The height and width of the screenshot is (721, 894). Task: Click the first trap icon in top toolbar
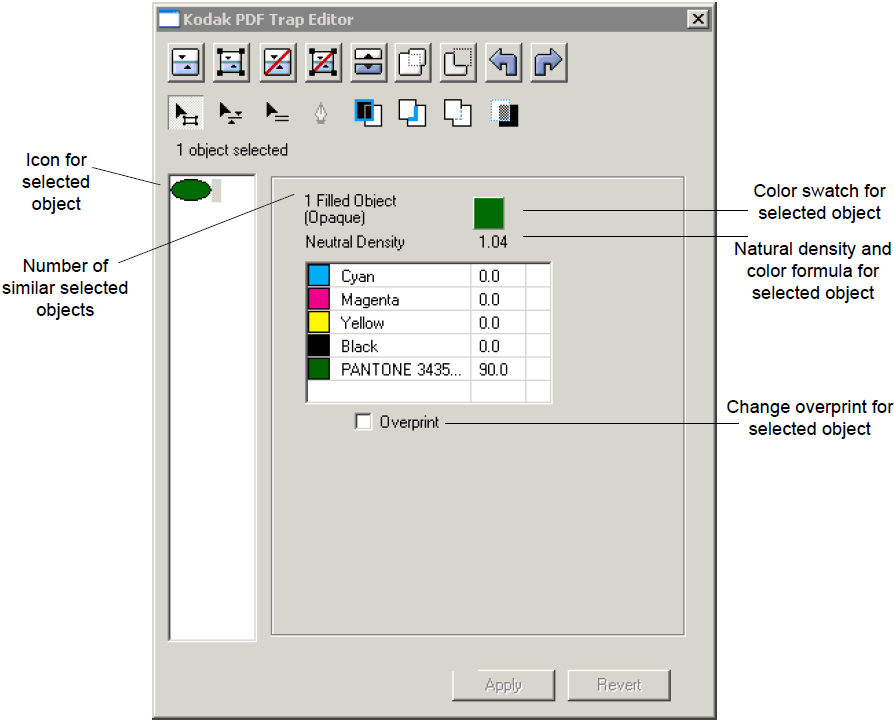186,62
